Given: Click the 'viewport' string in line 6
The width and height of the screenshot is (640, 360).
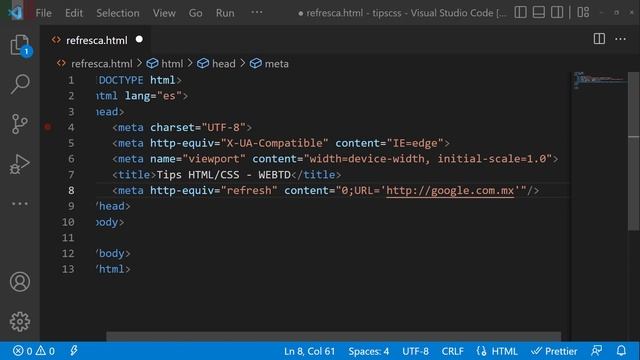Looking at the screenshot, I should pyautogui.click(x=214, y=159).
